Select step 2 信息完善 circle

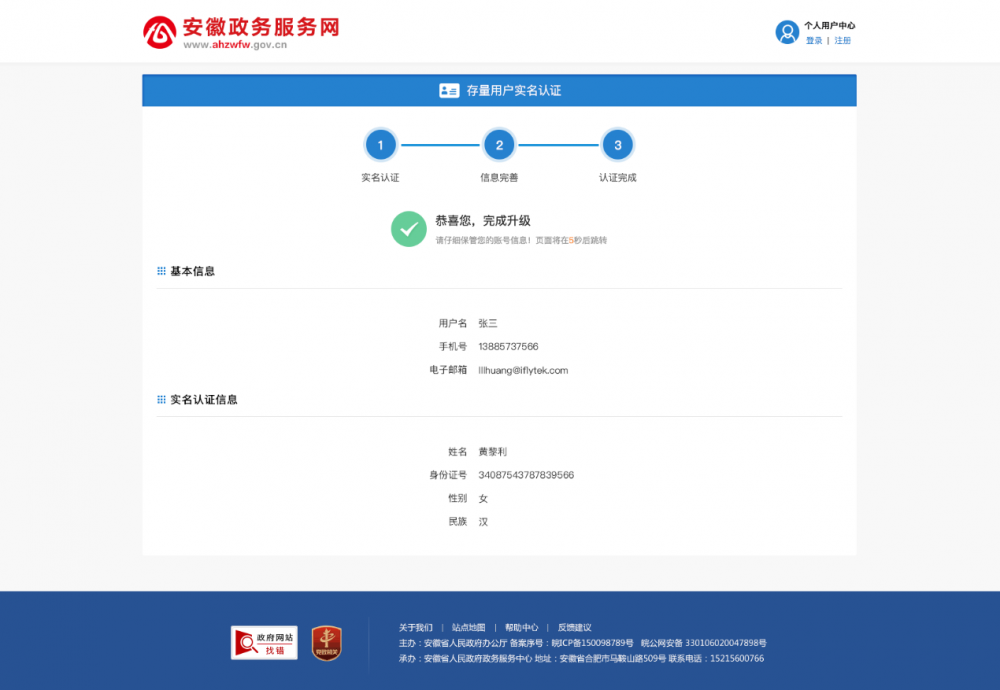pos(499,144)
